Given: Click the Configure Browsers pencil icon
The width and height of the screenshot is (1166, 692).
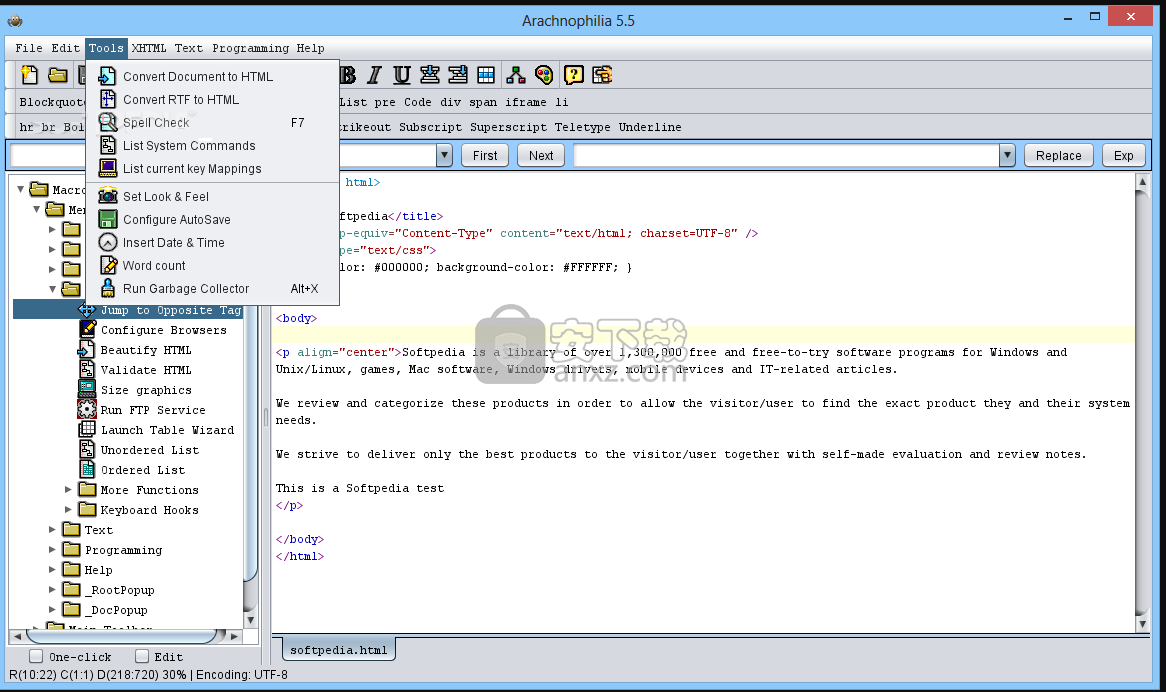Looking at the screenshot, I should (87, 329).
